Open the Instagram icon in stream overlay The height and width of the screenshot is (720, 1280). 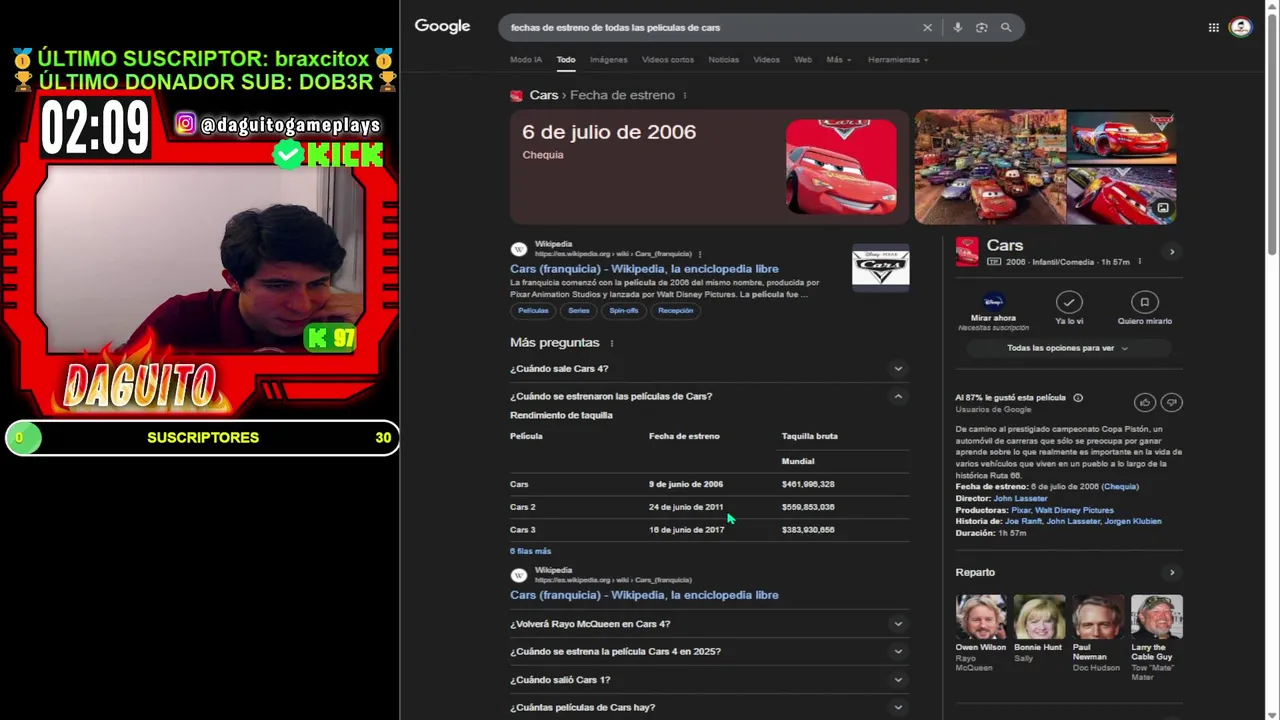[185, 124]
